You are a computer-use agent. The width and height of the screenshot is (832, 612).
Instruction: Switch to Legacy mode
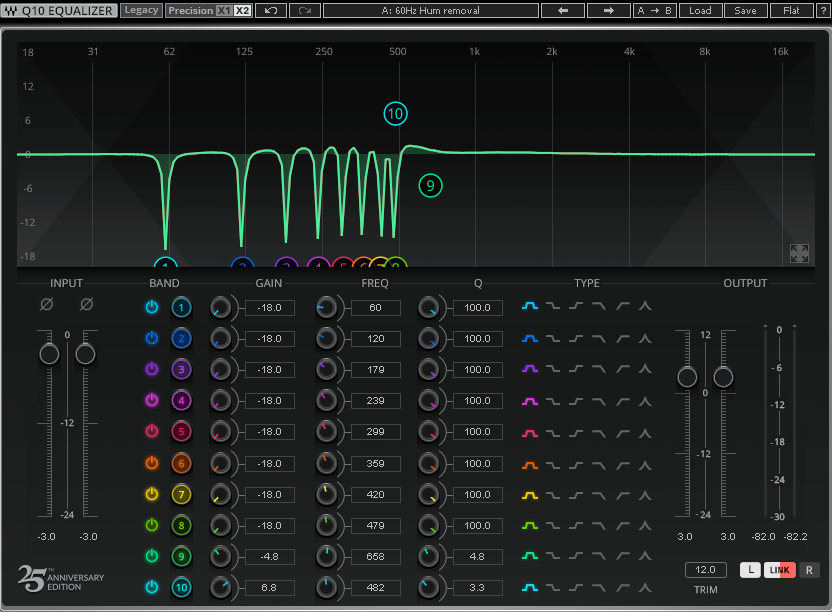click(141, 10)
